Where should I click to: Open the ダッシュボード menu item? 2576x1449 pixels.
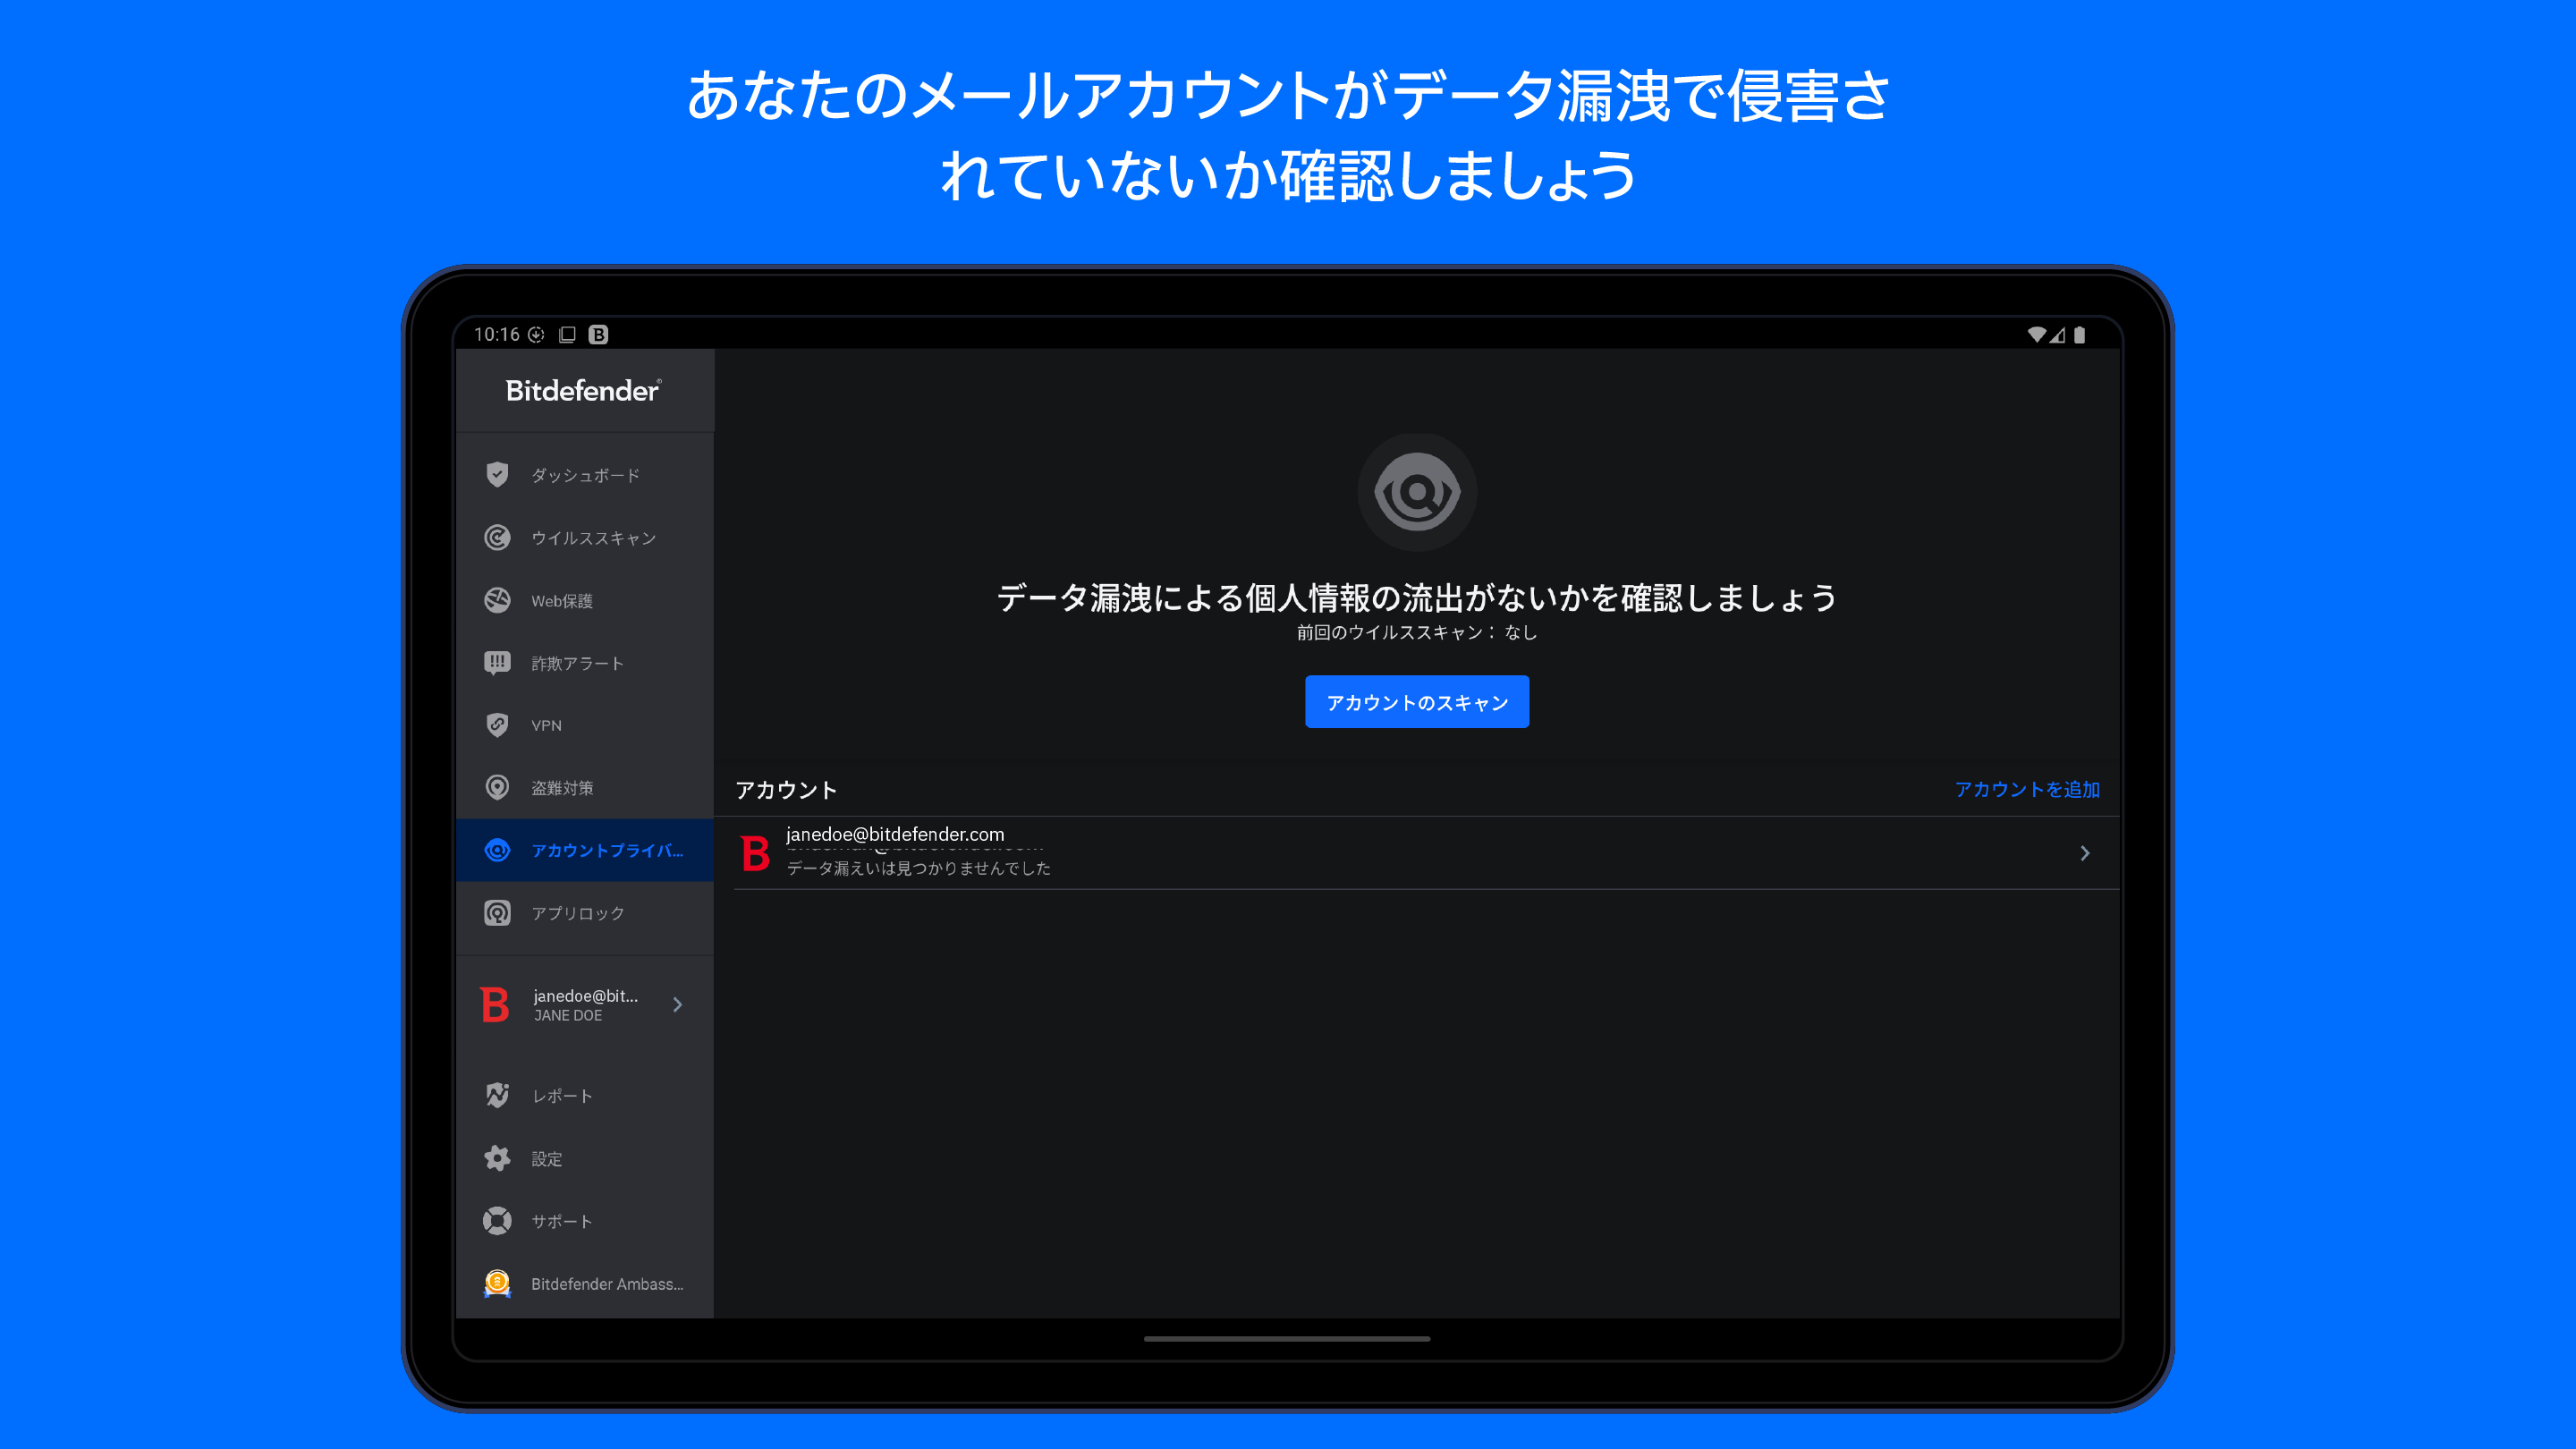coord(585,475)
